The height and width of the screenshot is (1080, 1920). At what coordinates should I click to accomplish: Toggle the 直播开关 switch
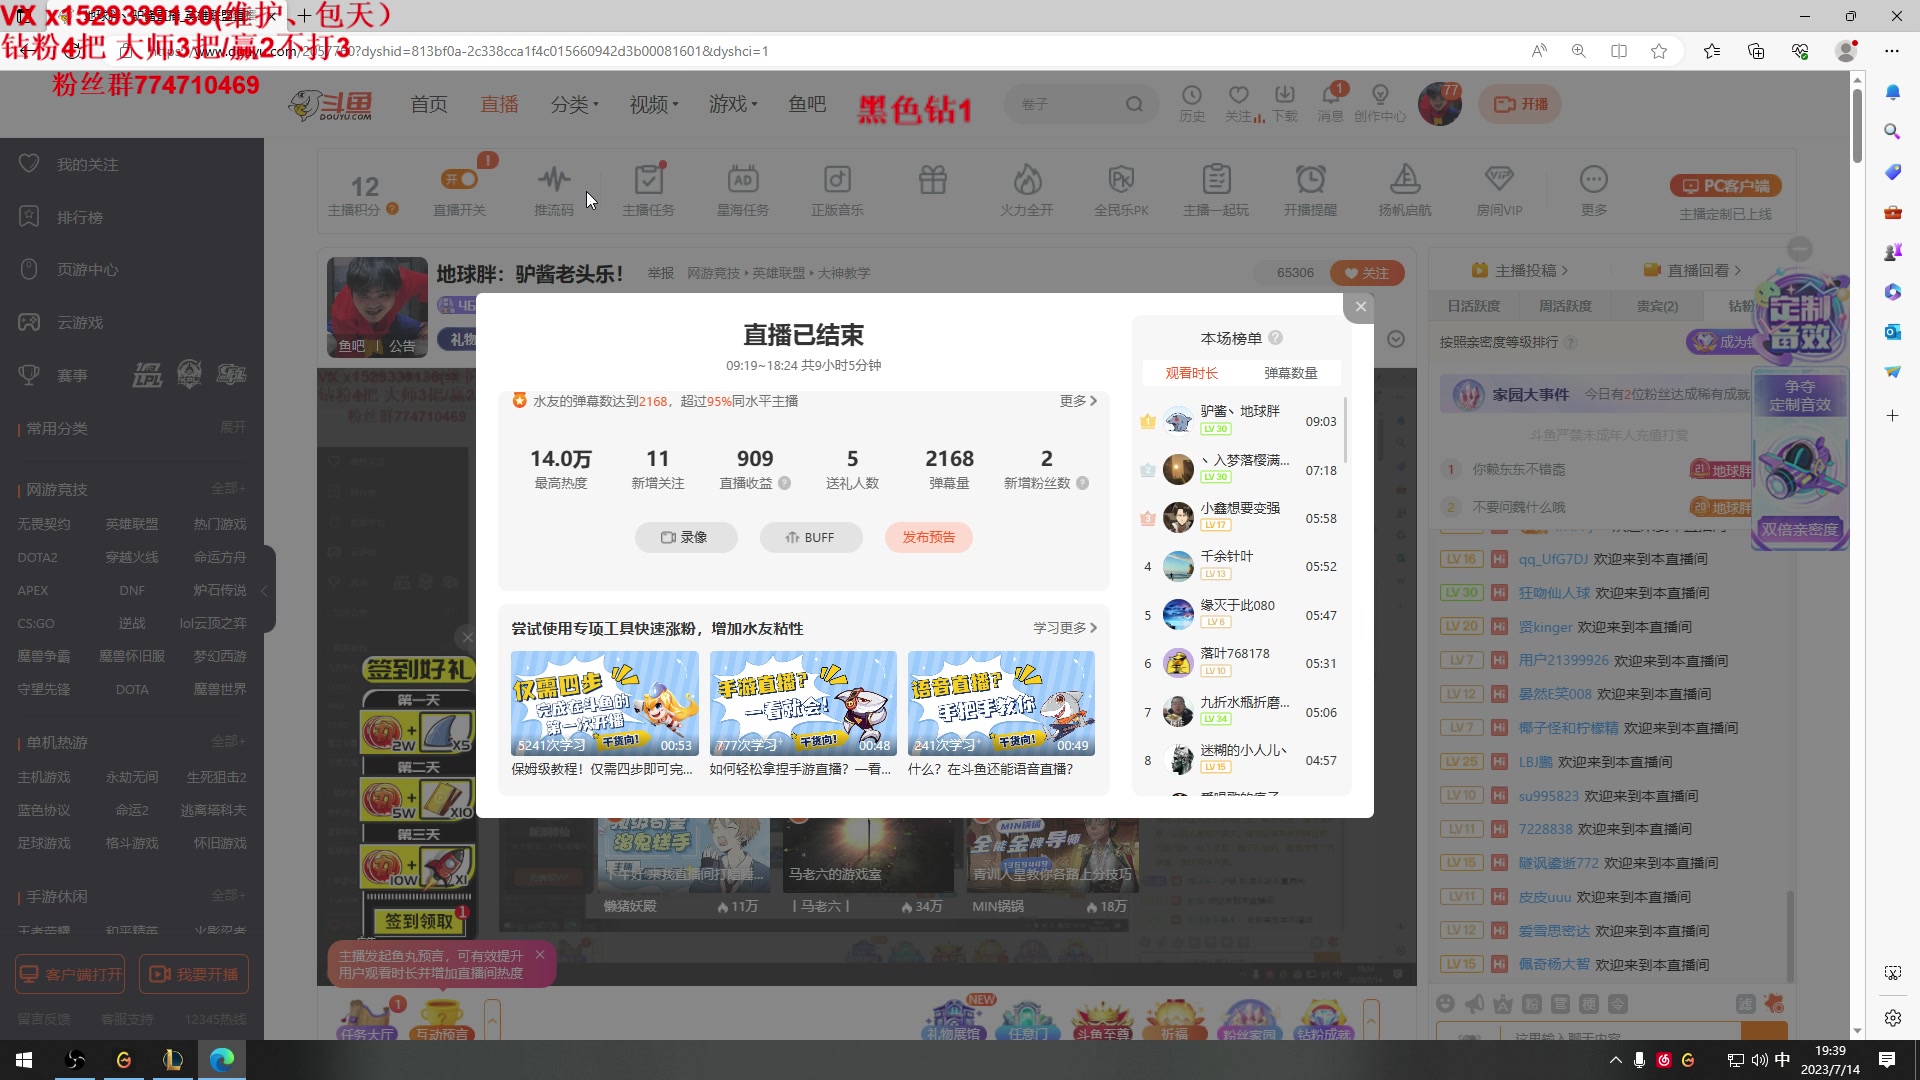click(x=460, y=179)
